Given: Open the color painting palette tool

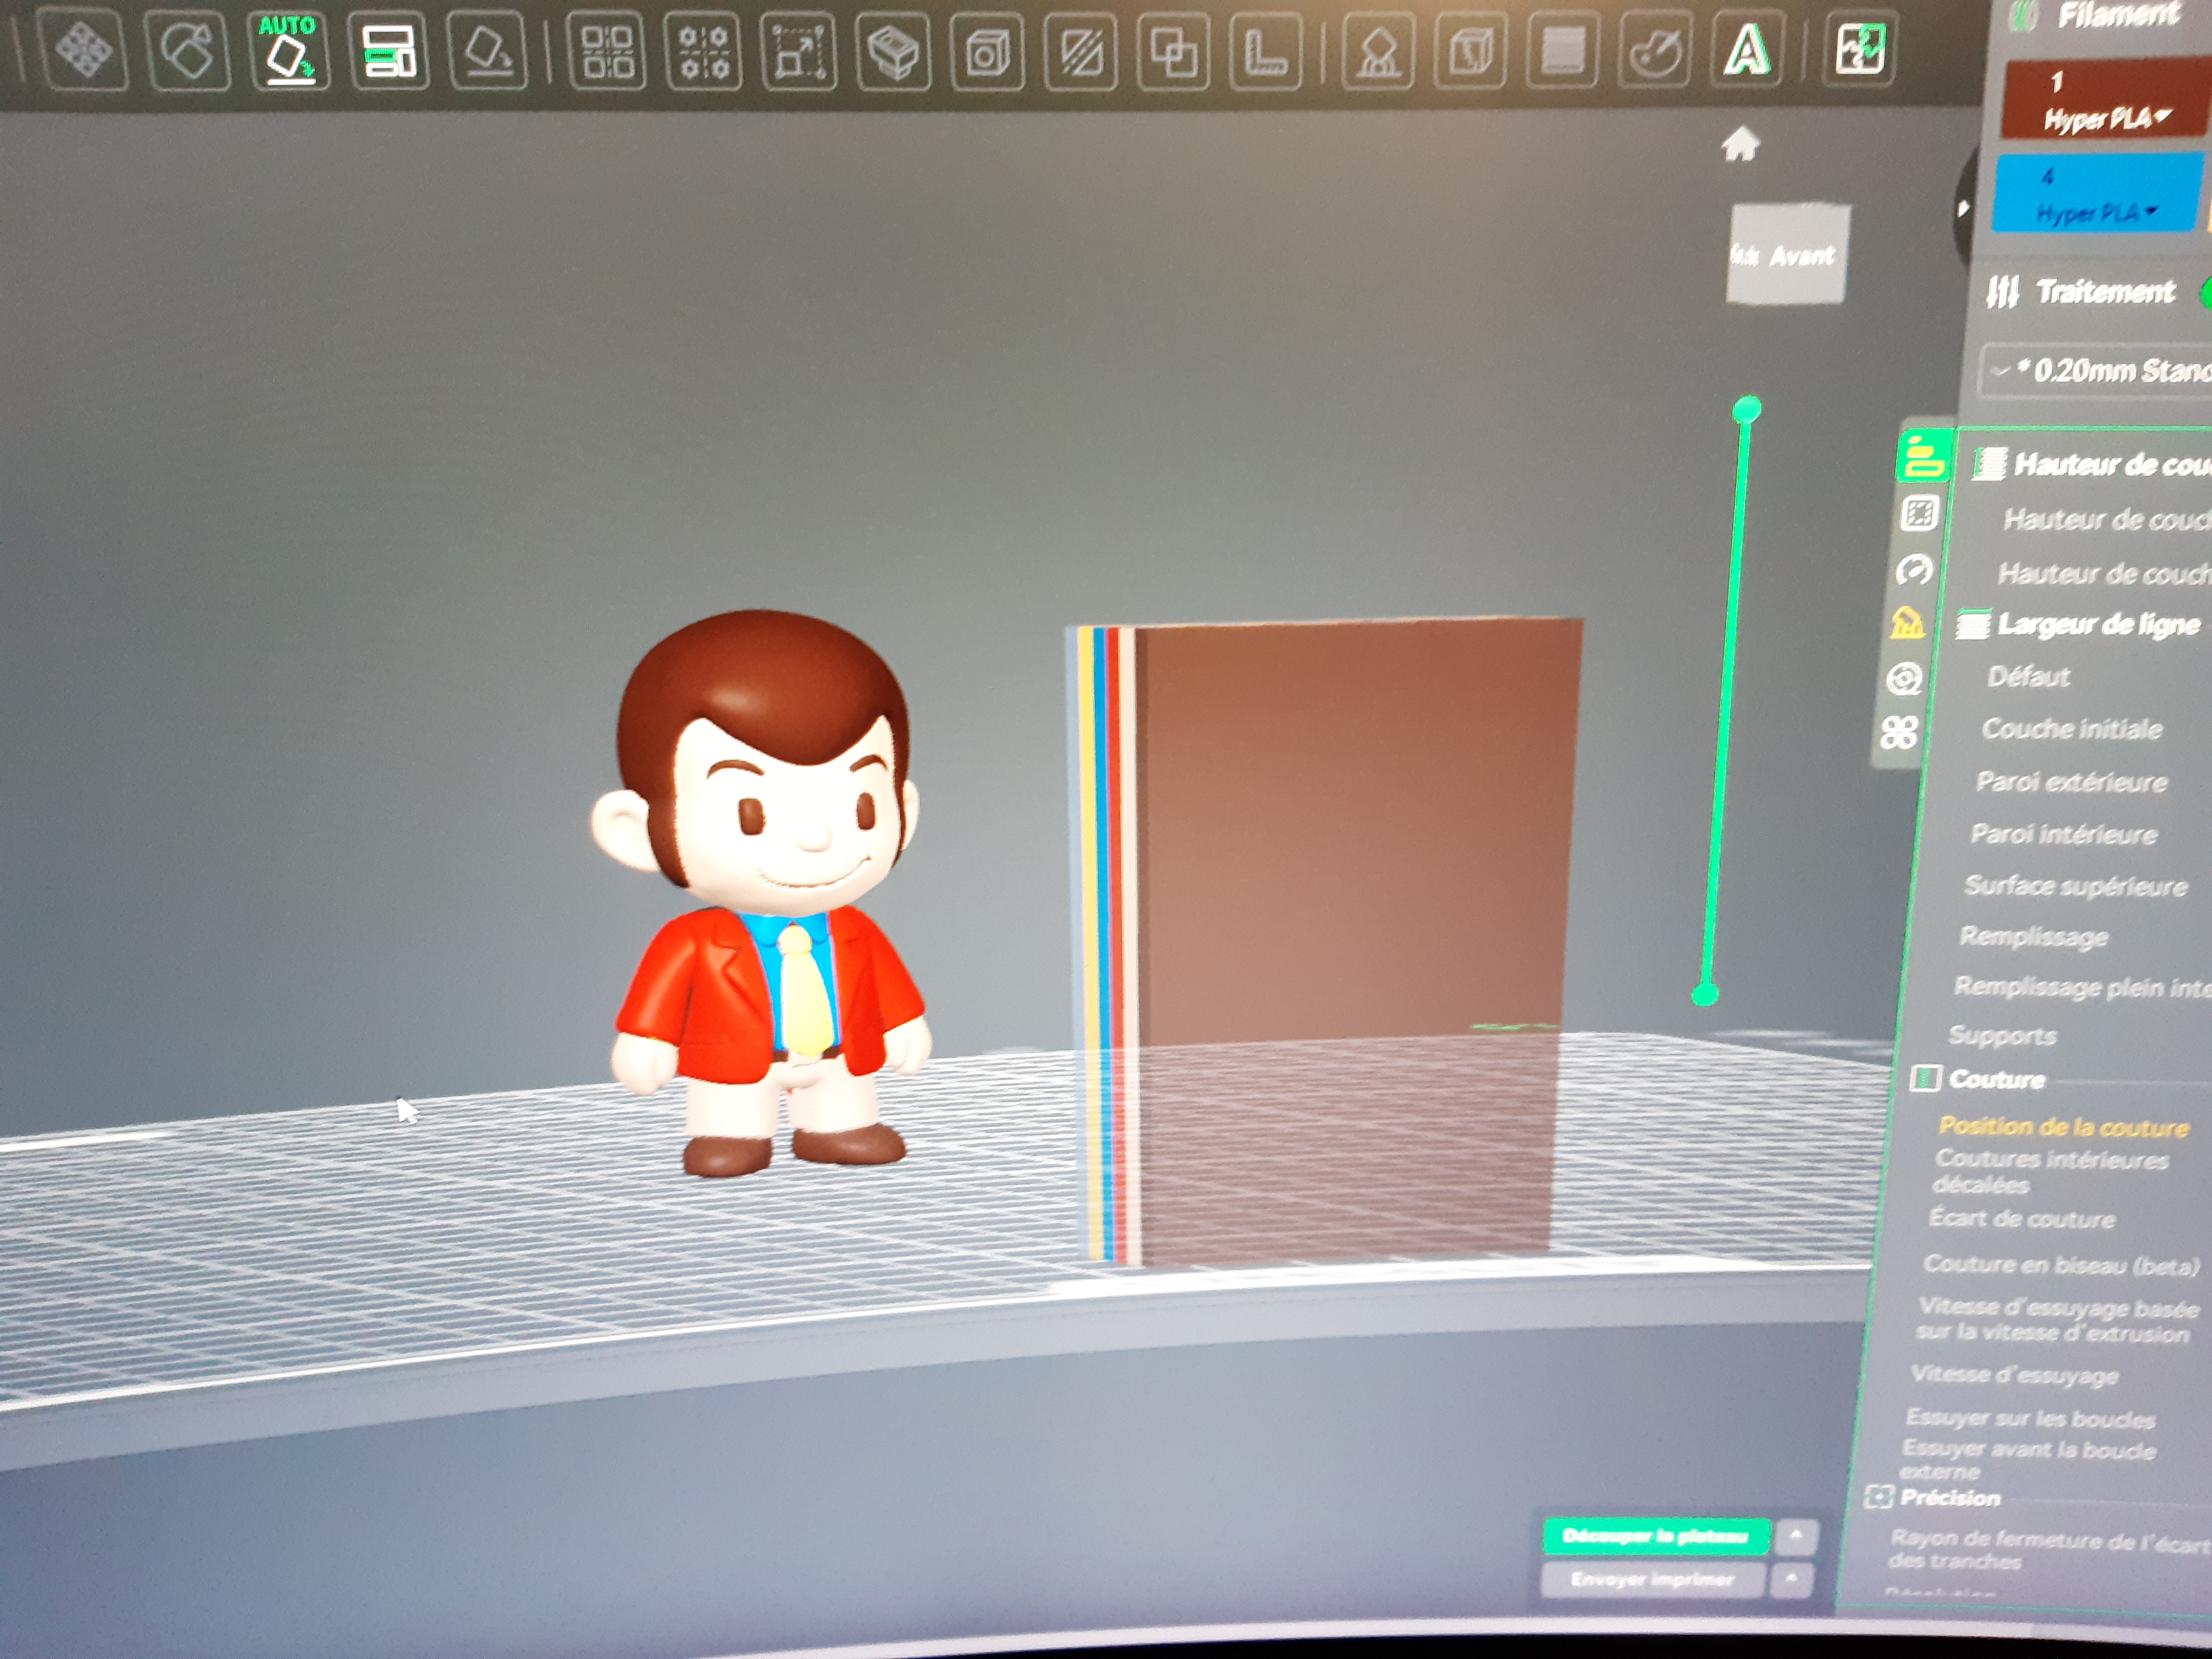Looking at the screenshot, I should pos(1655,49).
